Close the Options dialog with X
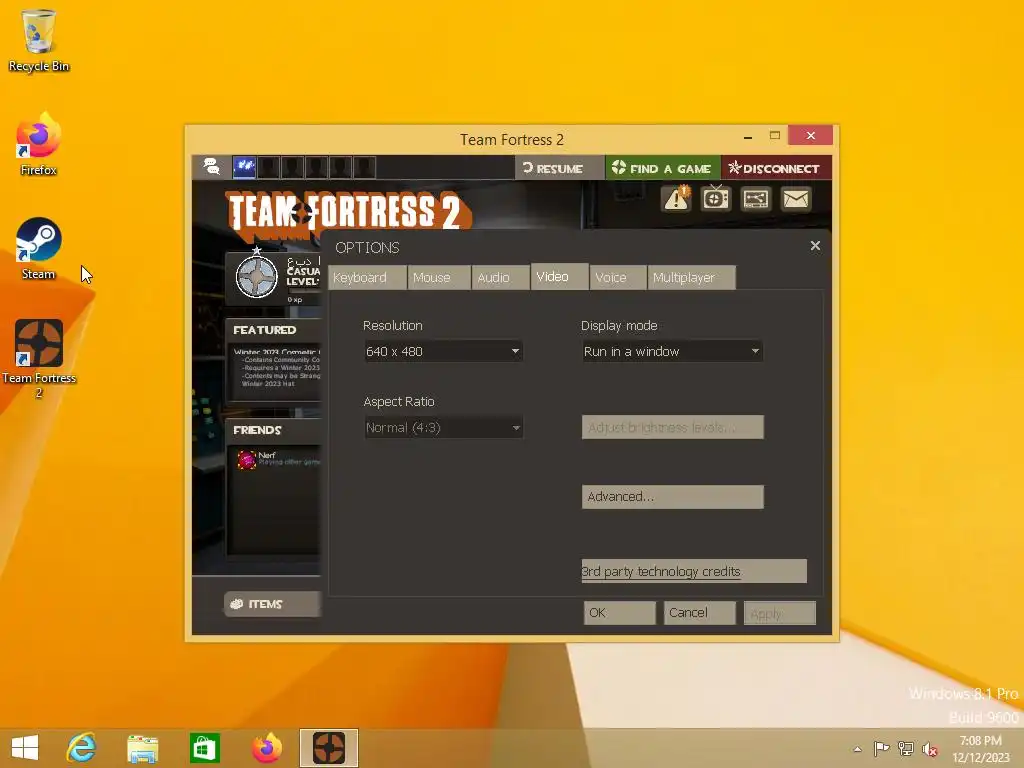This screenshot has height=768, width=1024. (815, 246)
